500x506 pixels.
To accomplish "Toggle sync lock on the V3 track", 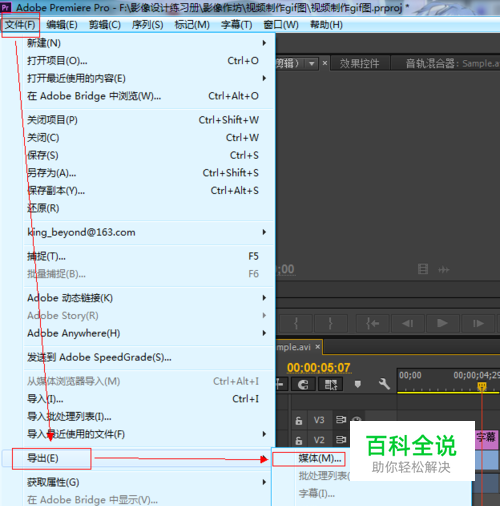I will click(341, 420).
